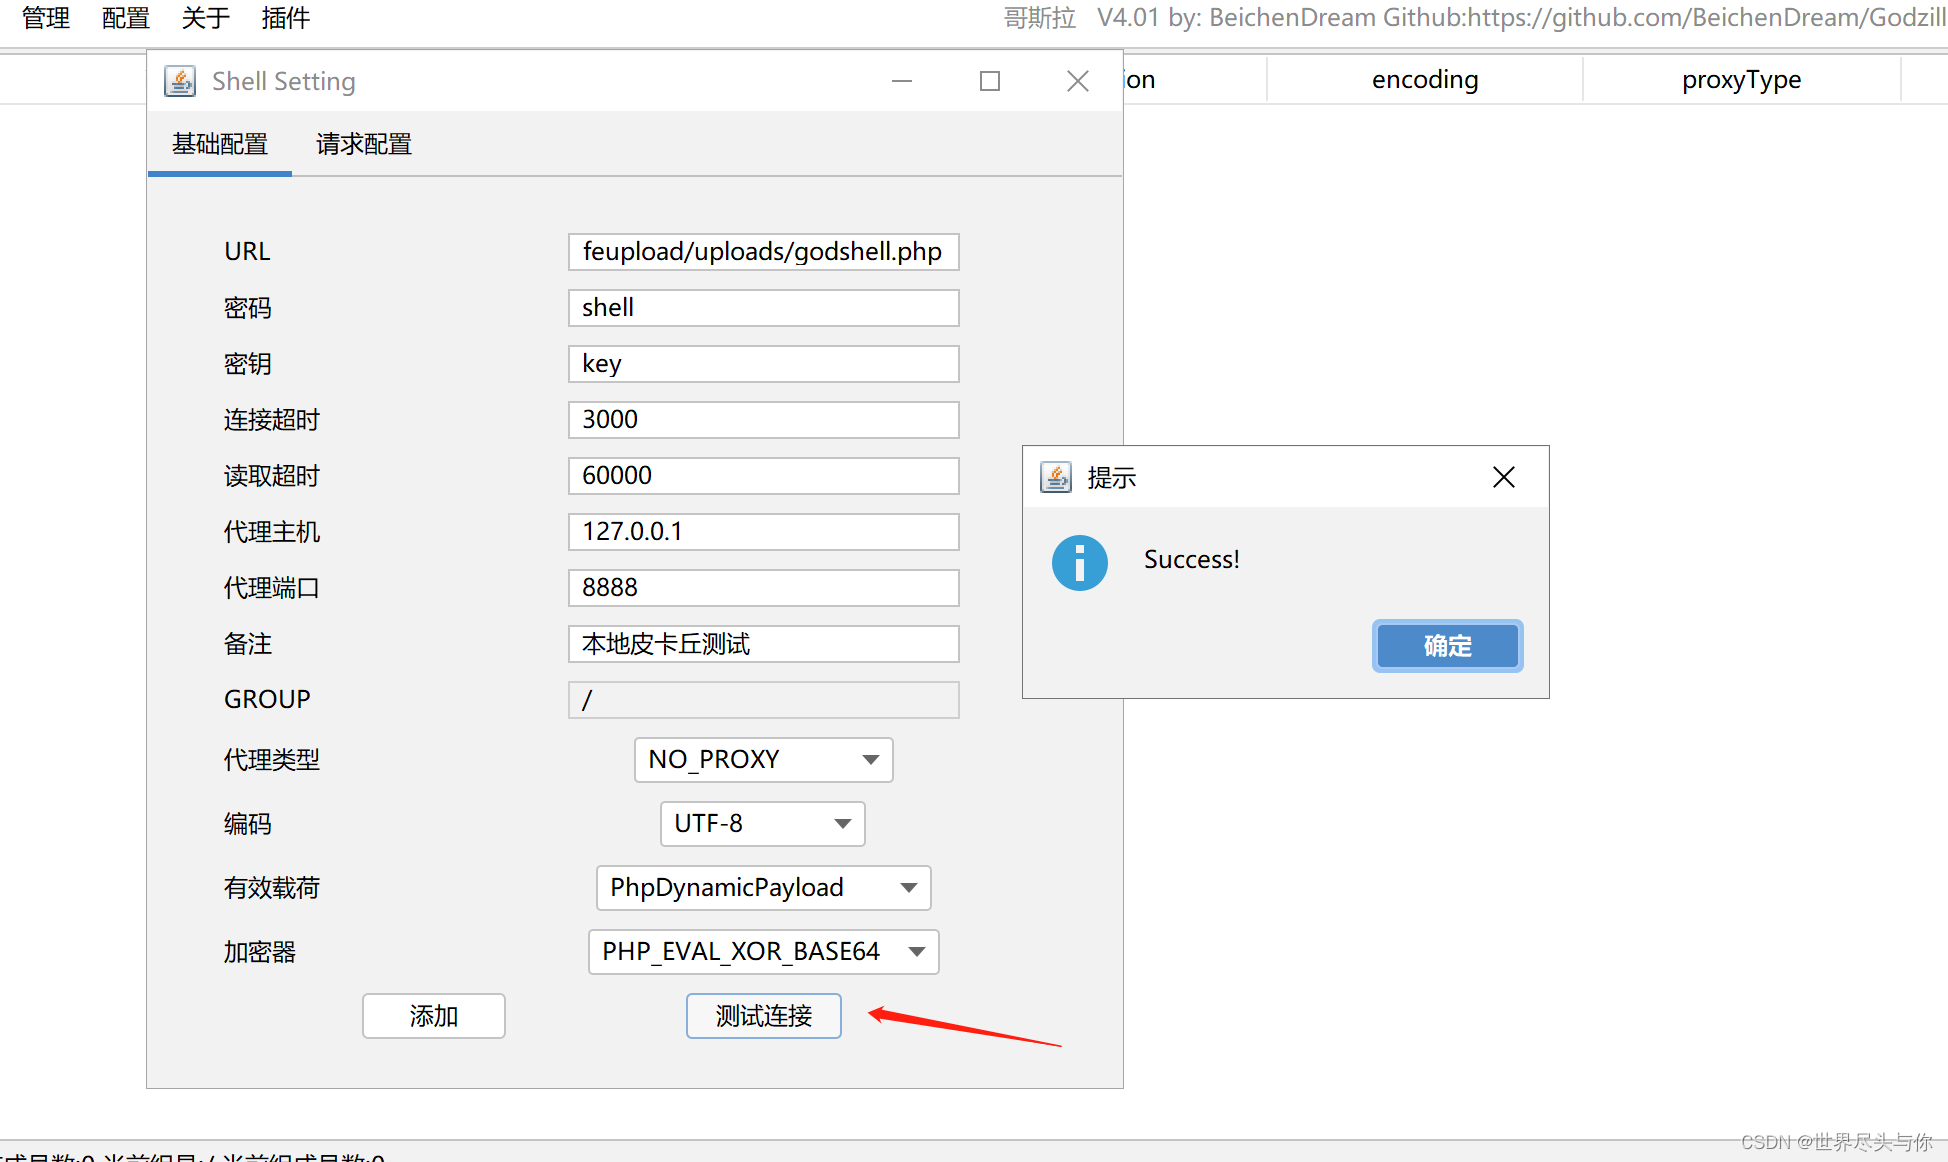Click the 备注 label
The height and width of the screenshot is (1162, 1948).
pos(248,644)
